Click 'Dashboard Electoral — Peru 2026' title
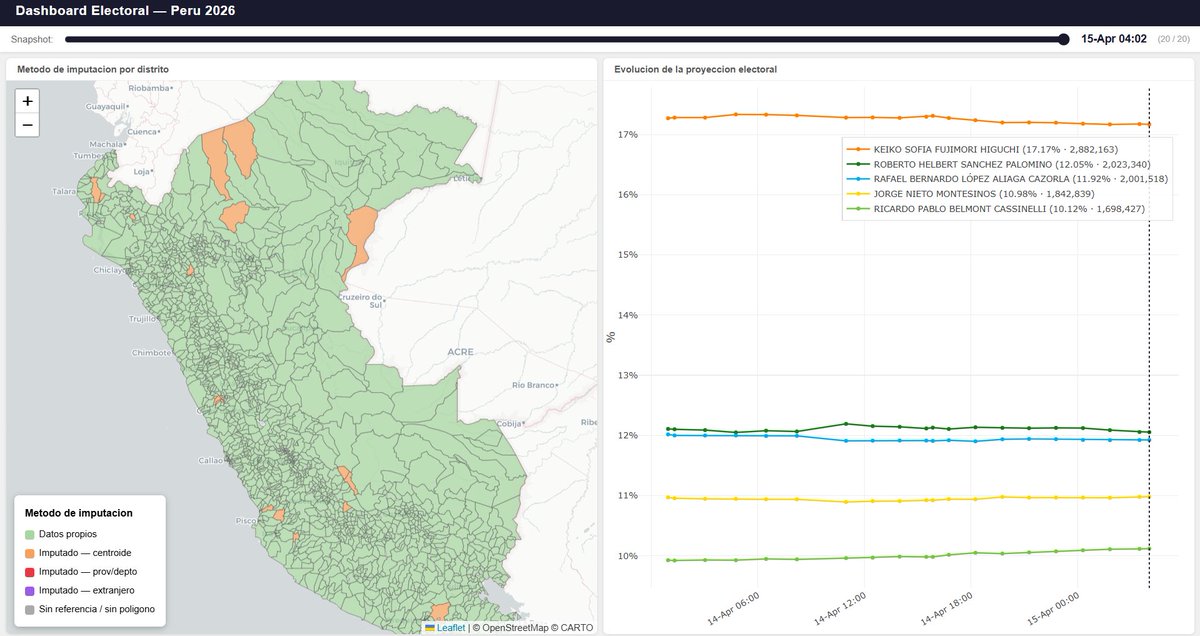 coord(126,11)
